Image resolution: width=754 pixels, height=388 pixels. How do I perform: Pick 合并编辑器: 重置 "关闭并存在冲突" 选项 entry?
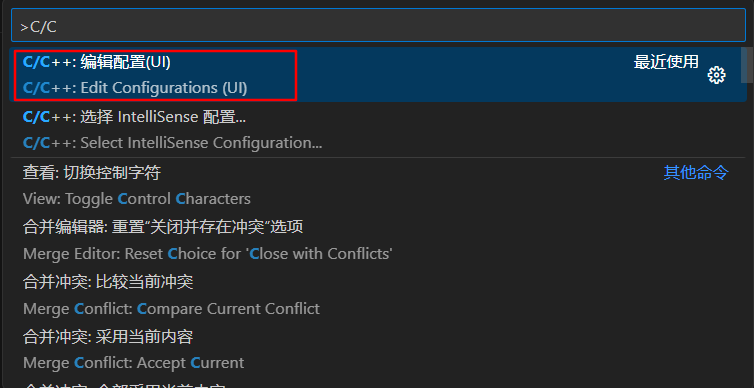378,240
